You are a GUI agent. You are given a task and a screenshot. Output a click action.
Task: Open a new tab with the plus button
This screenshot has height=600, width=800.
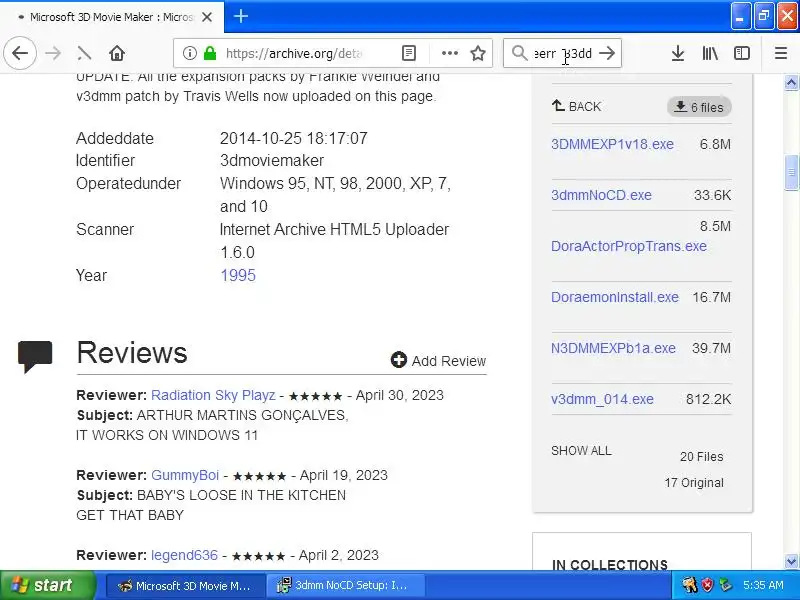click(x=241, y=16)
